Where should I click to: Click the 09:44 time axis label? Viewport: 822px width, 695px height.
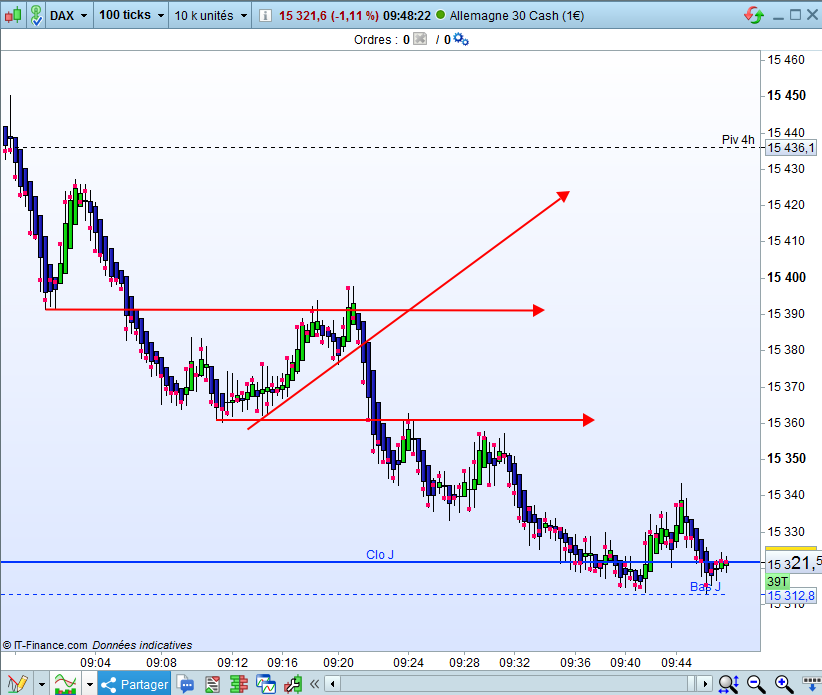coord(676,663)
